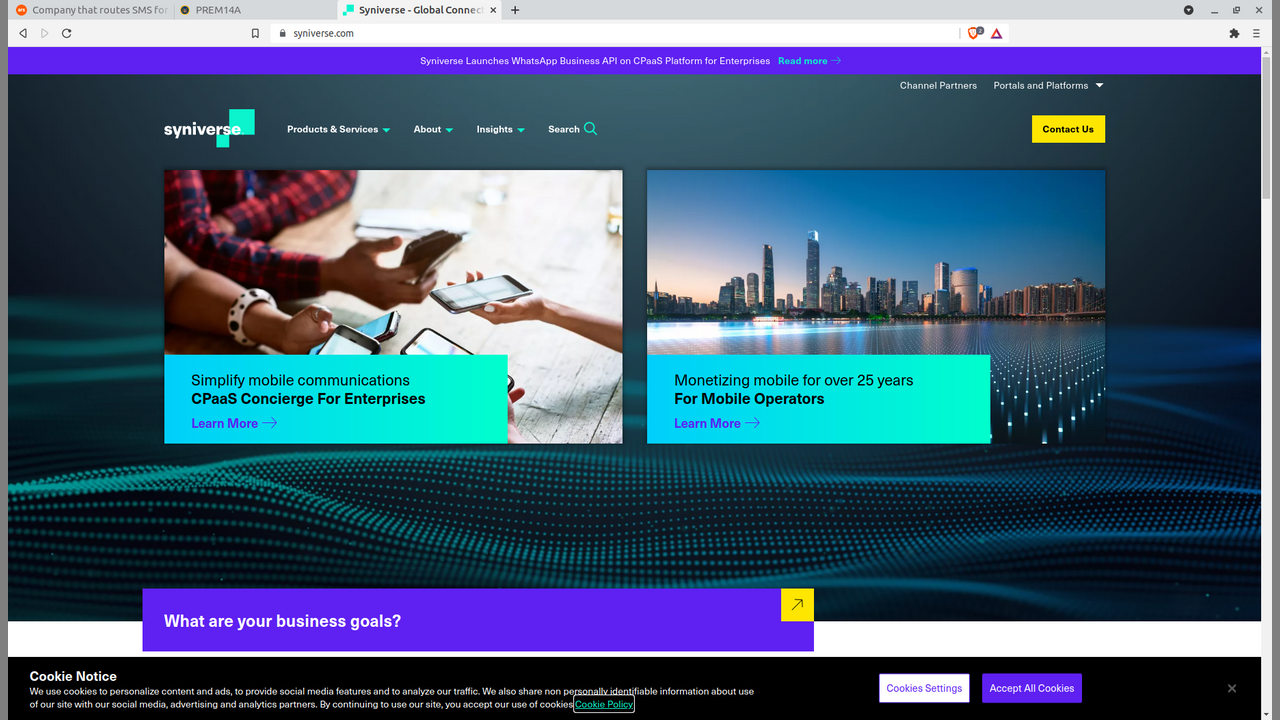Click the Brave Rewards triangle icon

point(996,33)
